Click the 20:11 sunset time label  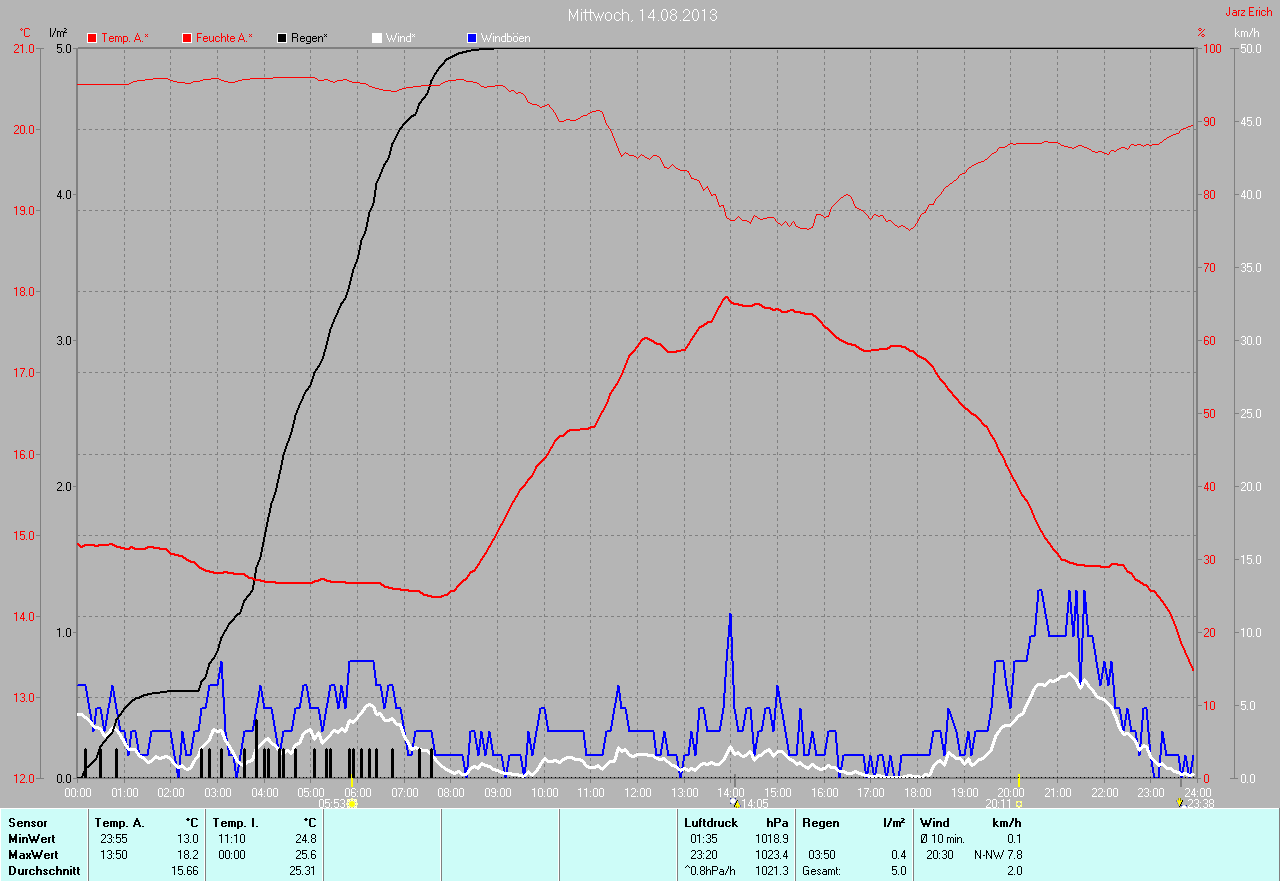pyautogui.click(x=998, y=803)
